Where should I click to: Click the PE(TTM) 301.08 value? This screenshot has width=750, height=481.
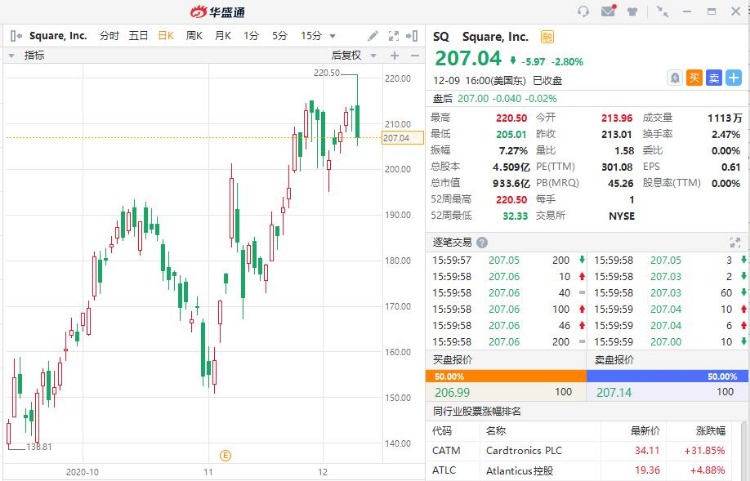[617, 167]
